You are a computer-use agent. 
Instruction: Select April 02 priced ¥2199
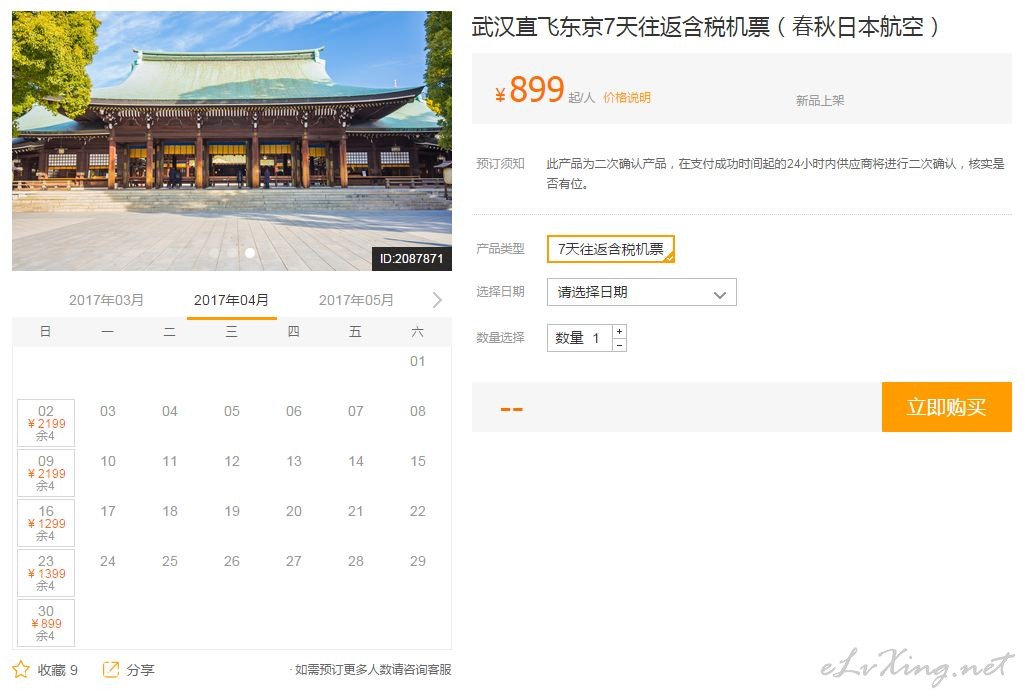tap(46, 423)
